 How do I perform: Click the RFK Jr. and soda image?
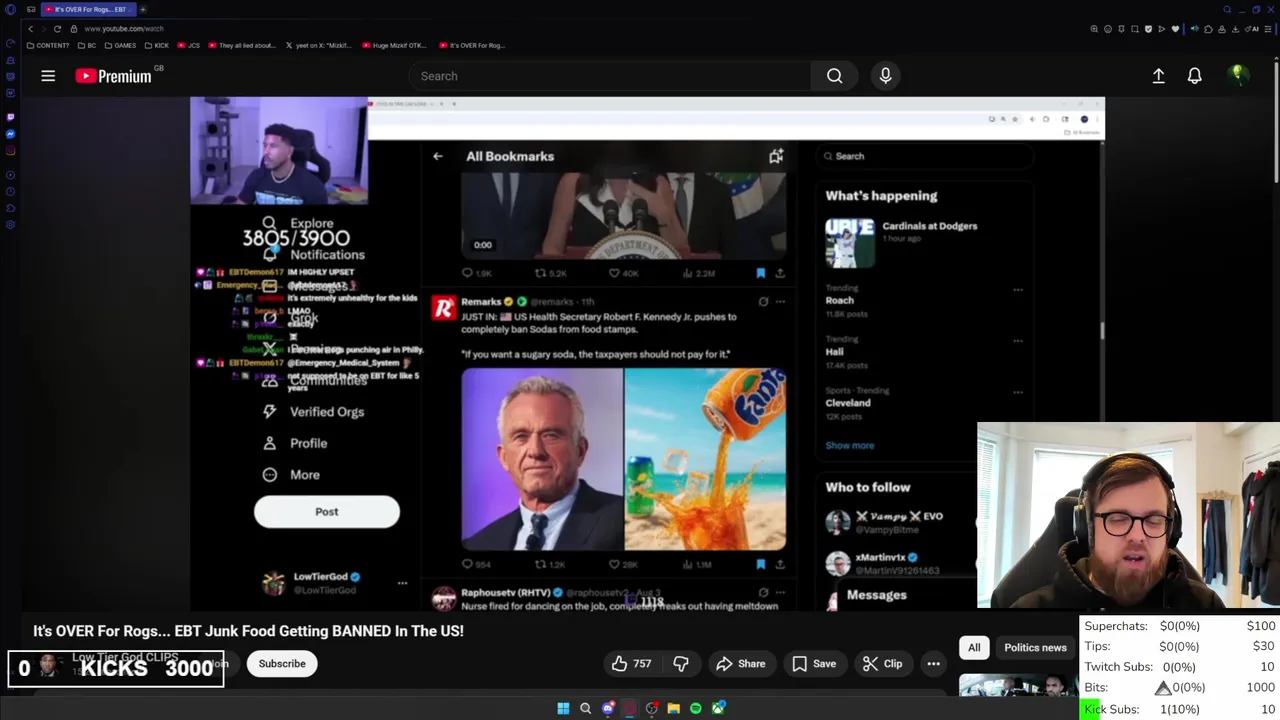pos(623,459)
